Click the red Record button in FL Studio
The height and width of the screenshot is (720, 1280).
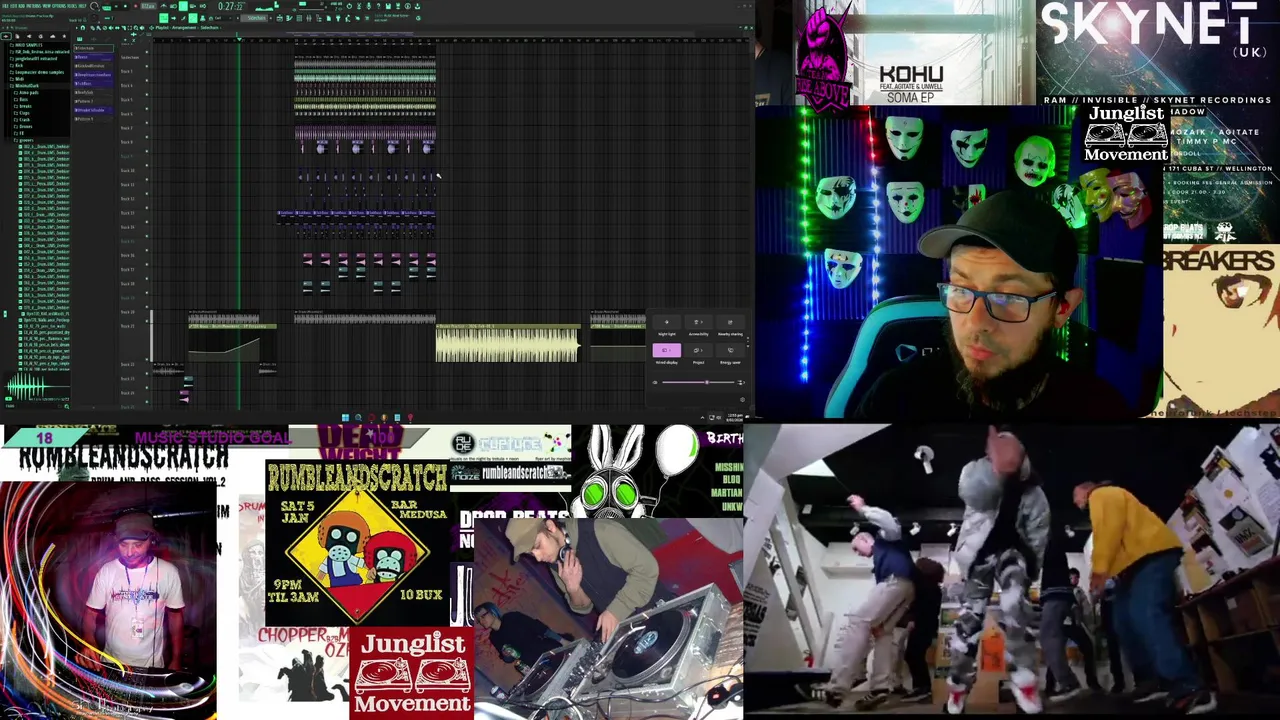135,6
